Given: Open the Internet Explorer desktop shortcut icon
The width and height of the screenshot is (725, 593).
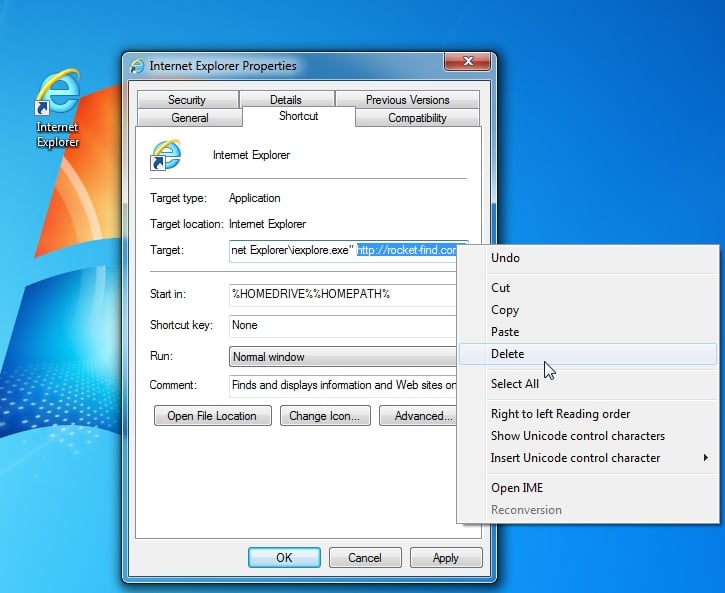Looking at the screenshot, I should point(58,109).
